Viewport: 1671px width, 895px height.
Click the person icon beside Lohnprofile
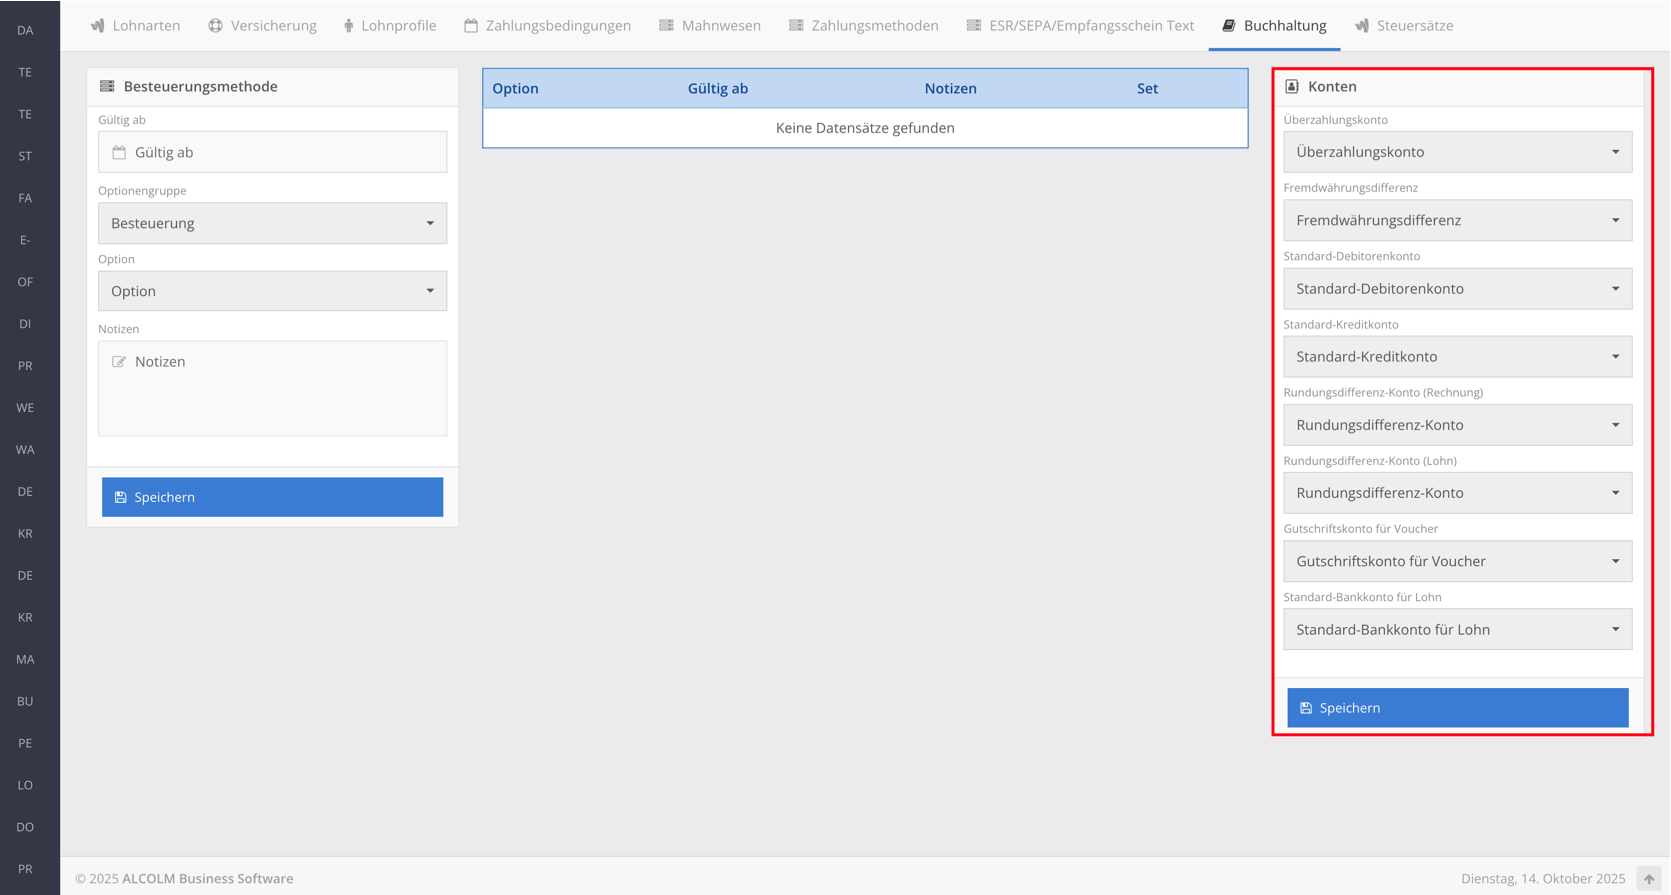click(x=348, y=26)
